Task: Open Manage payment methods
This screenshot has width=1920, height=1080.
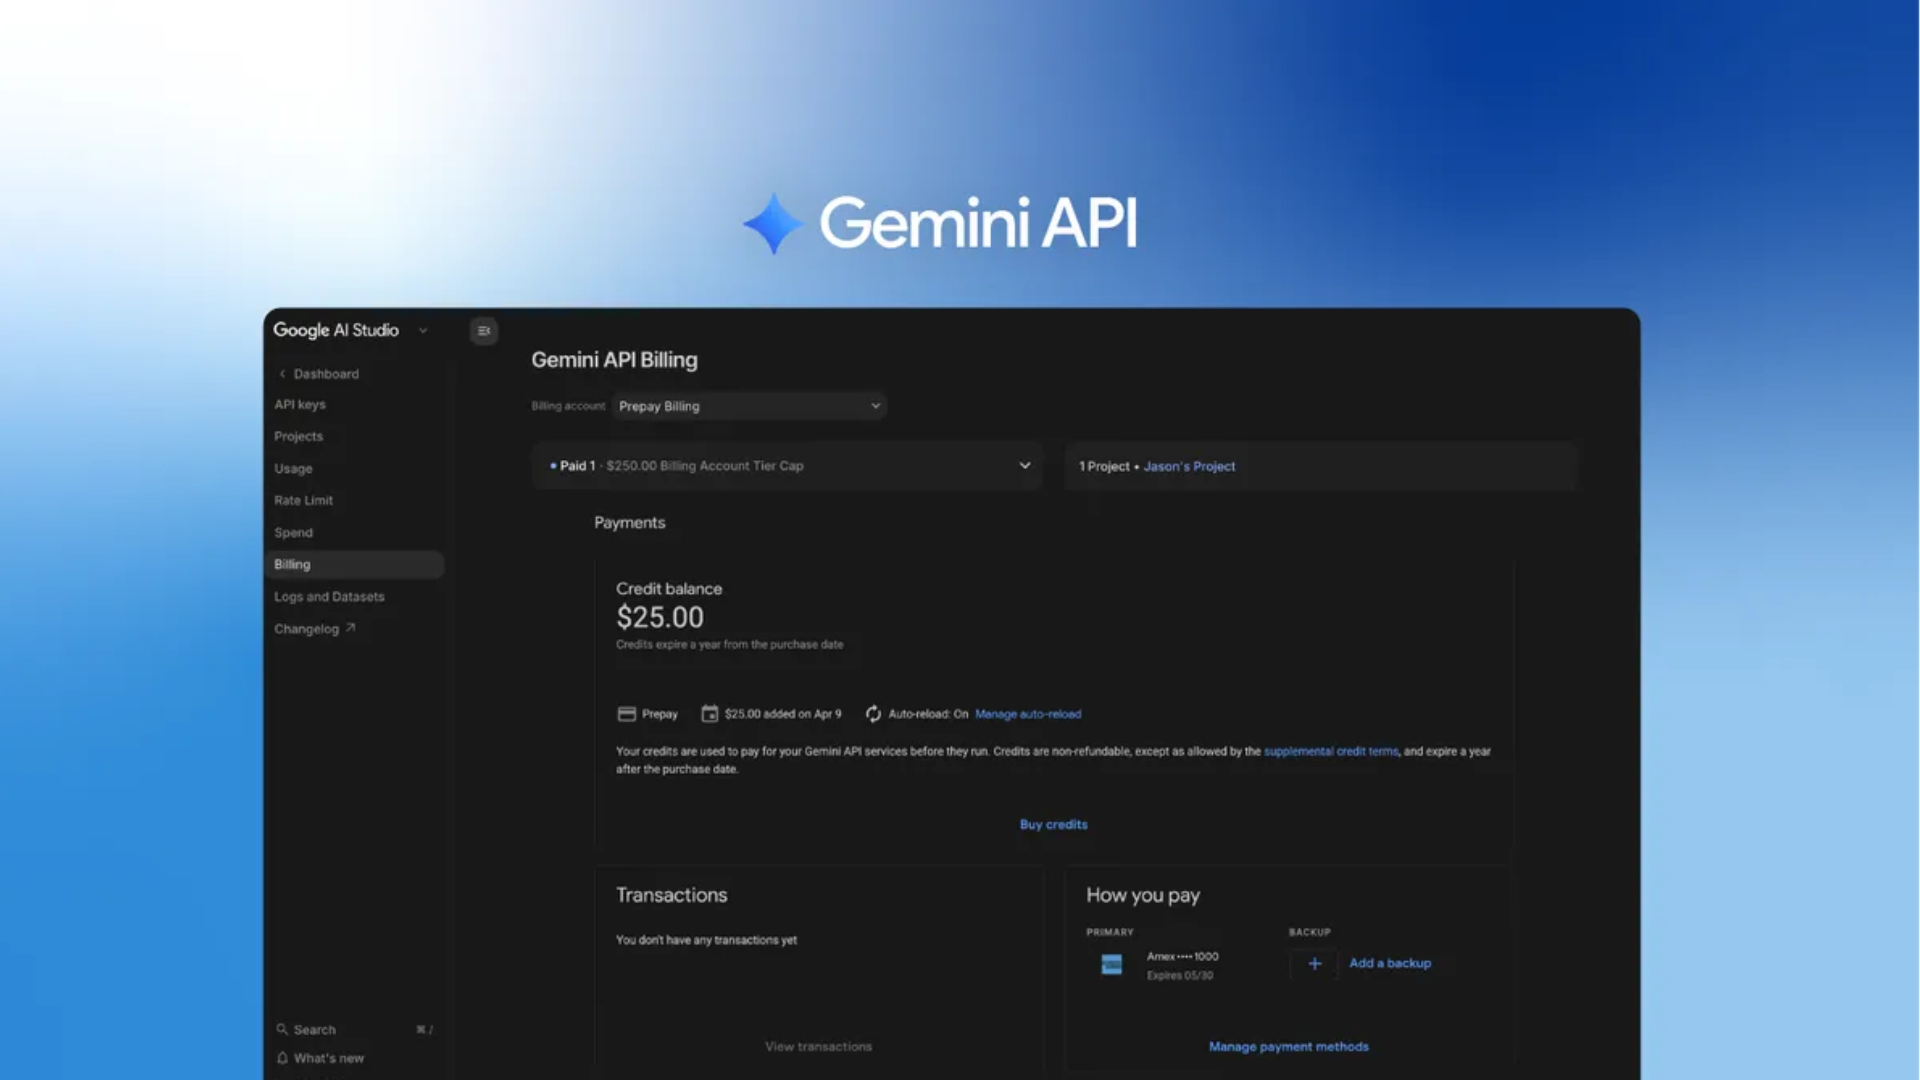Action: [1288, 1047]
